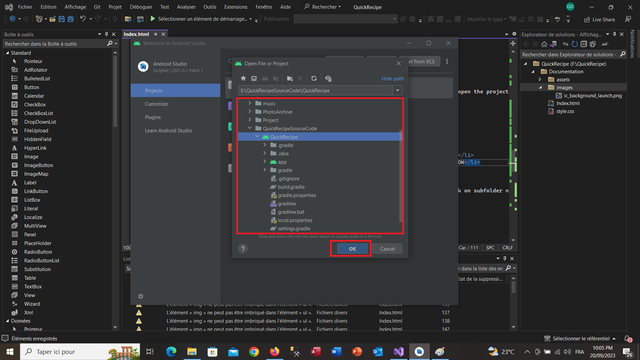Collapse the QuickRecipeSourceCode folder
This screenshot has width=640, height=360.
(x=250, y=128)
